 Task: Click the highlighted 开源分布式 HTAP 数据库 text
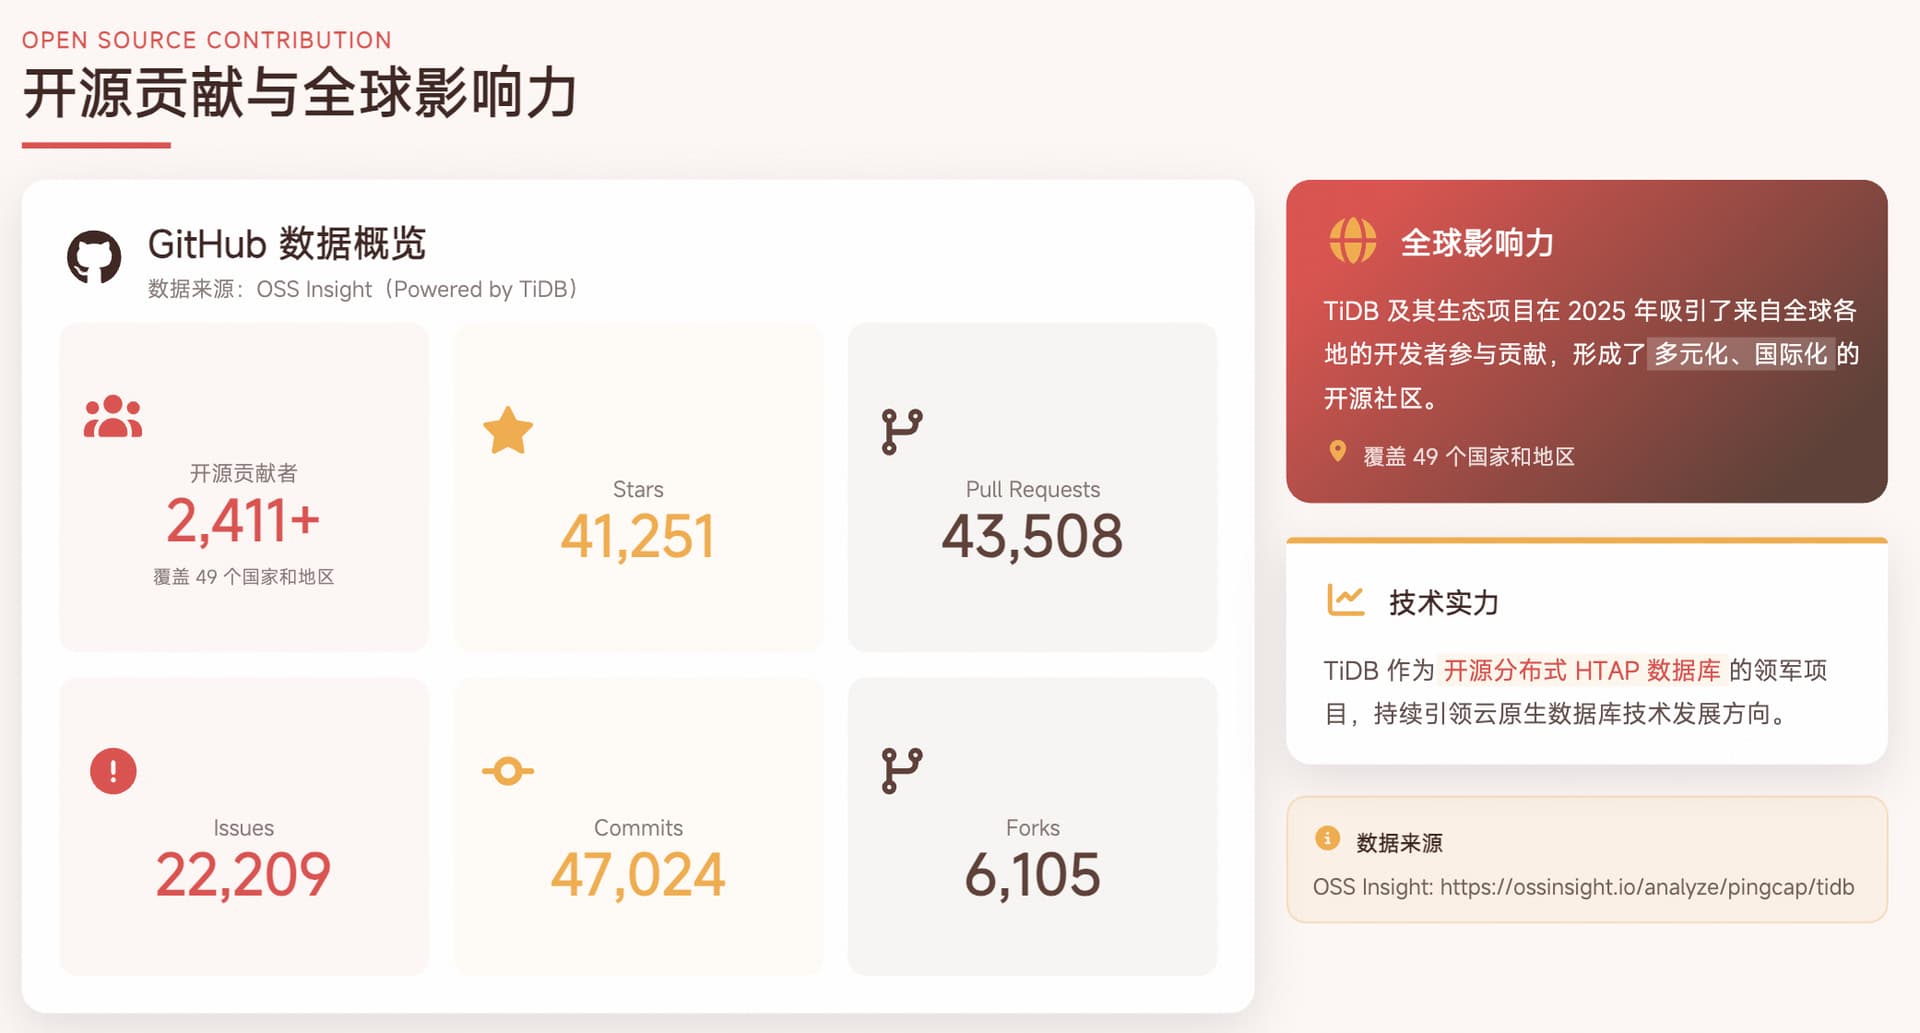click(x=1582, y=670)
